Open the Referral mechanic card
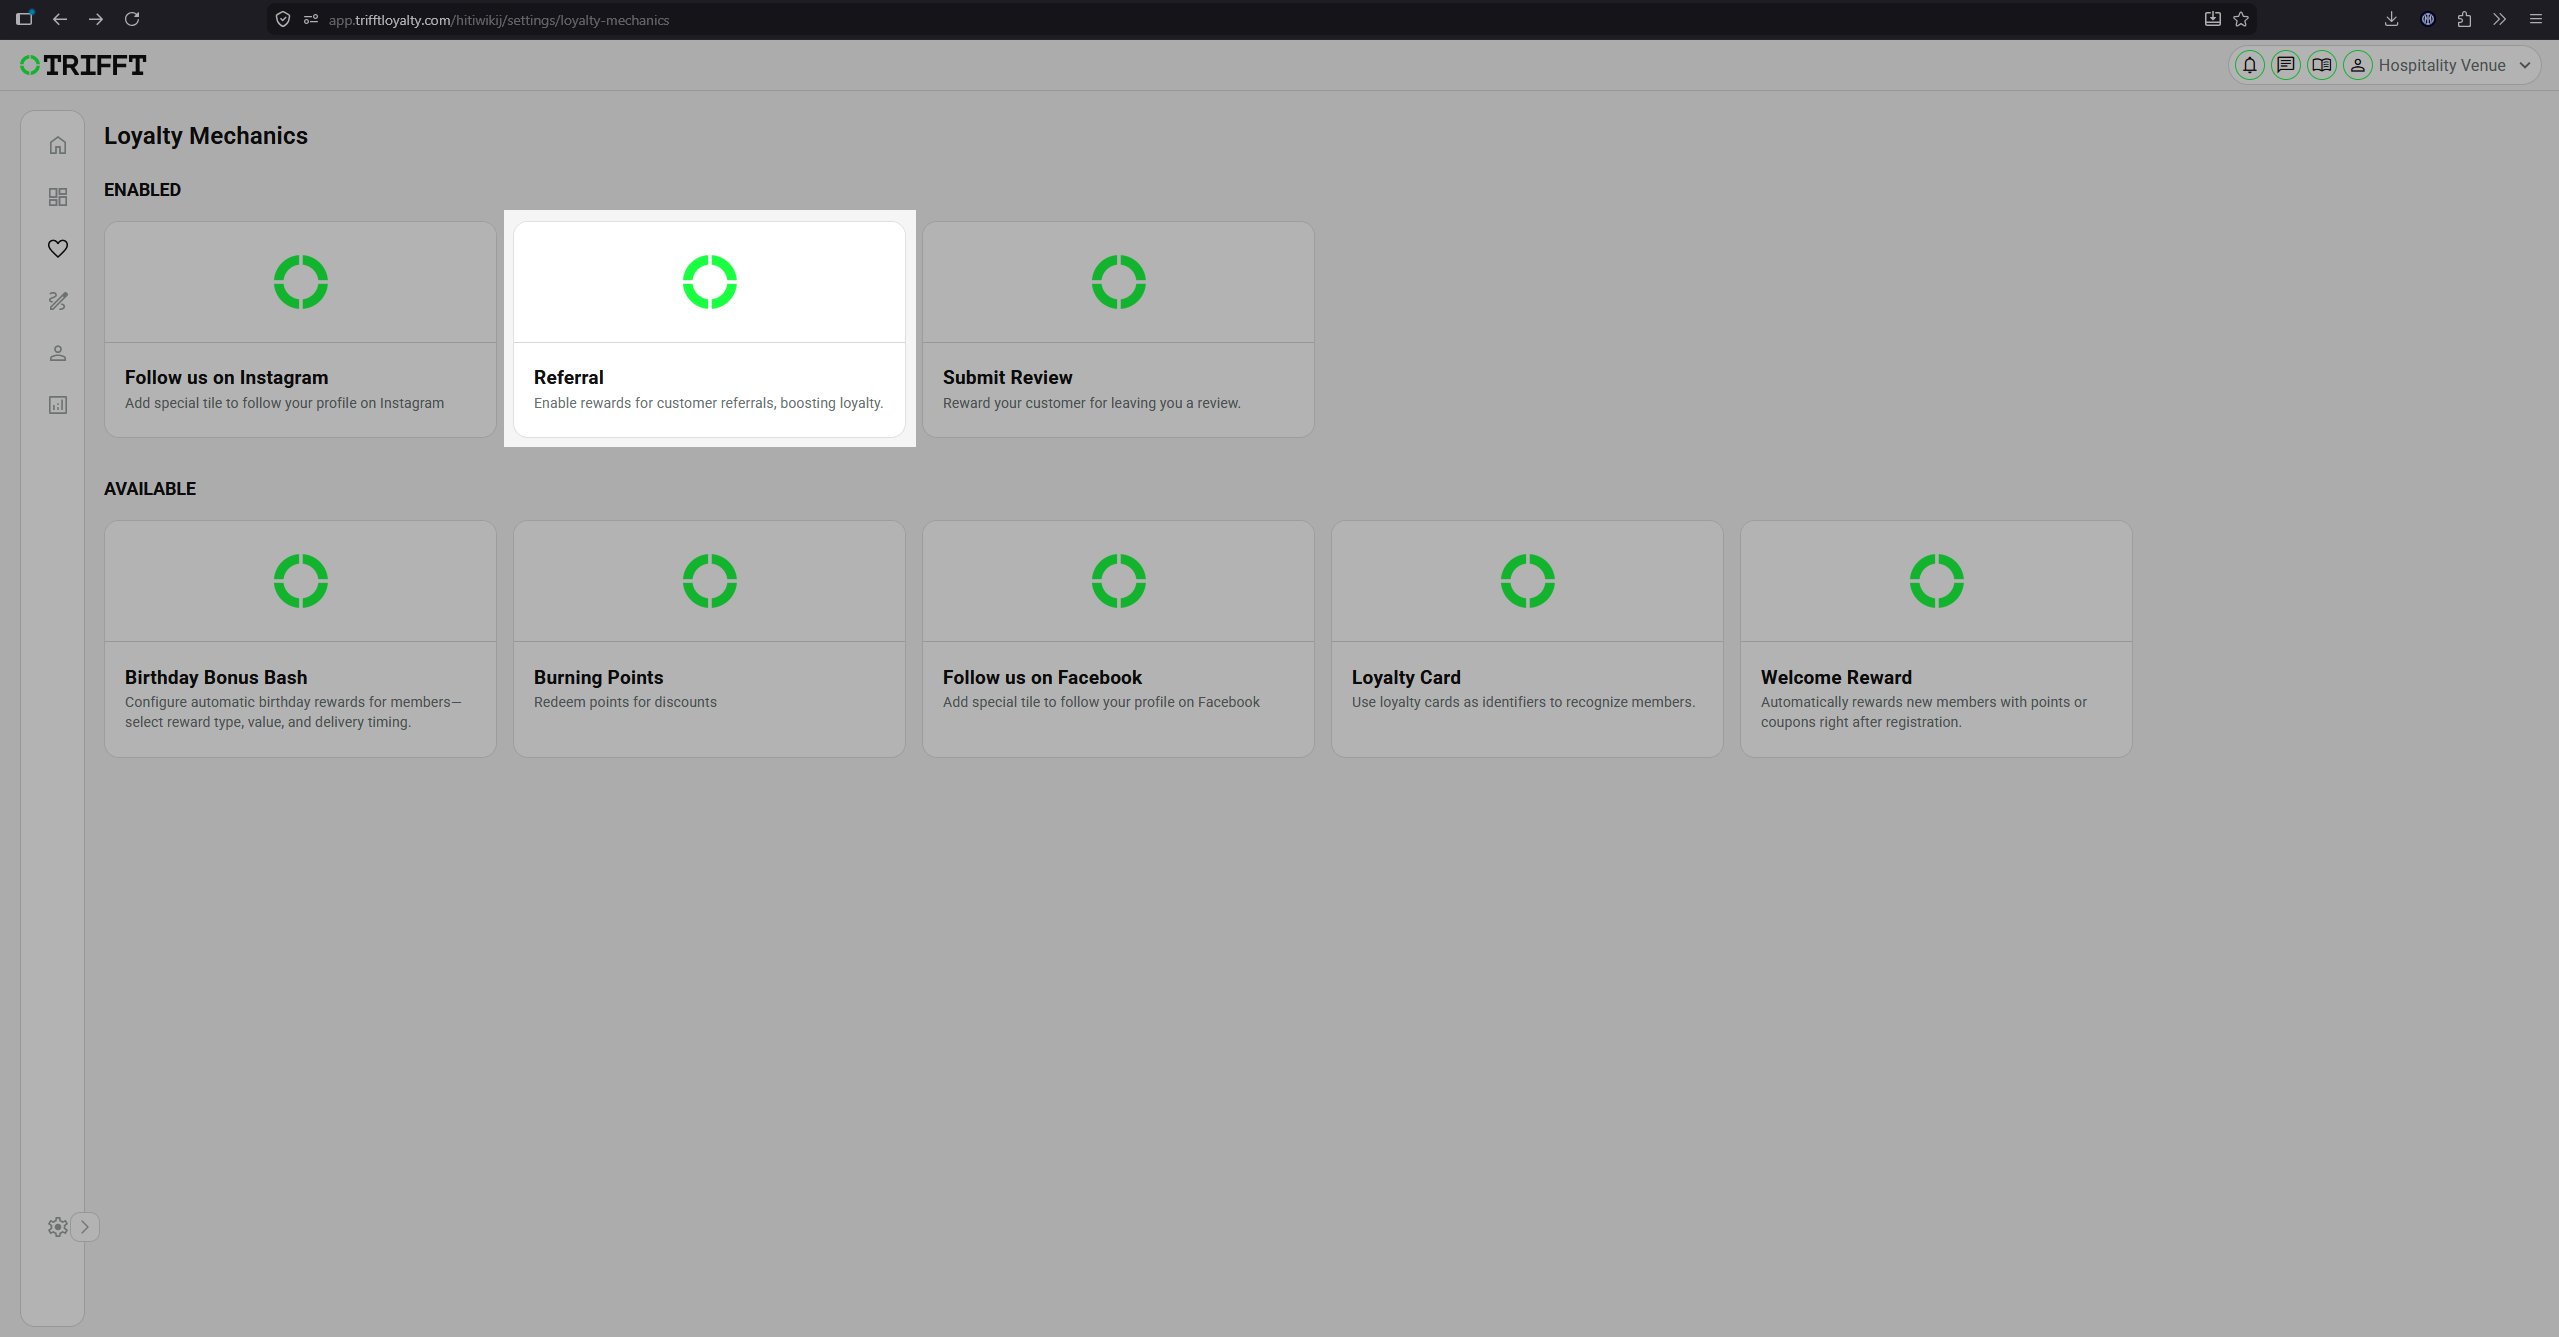 (x=709, y=329)
